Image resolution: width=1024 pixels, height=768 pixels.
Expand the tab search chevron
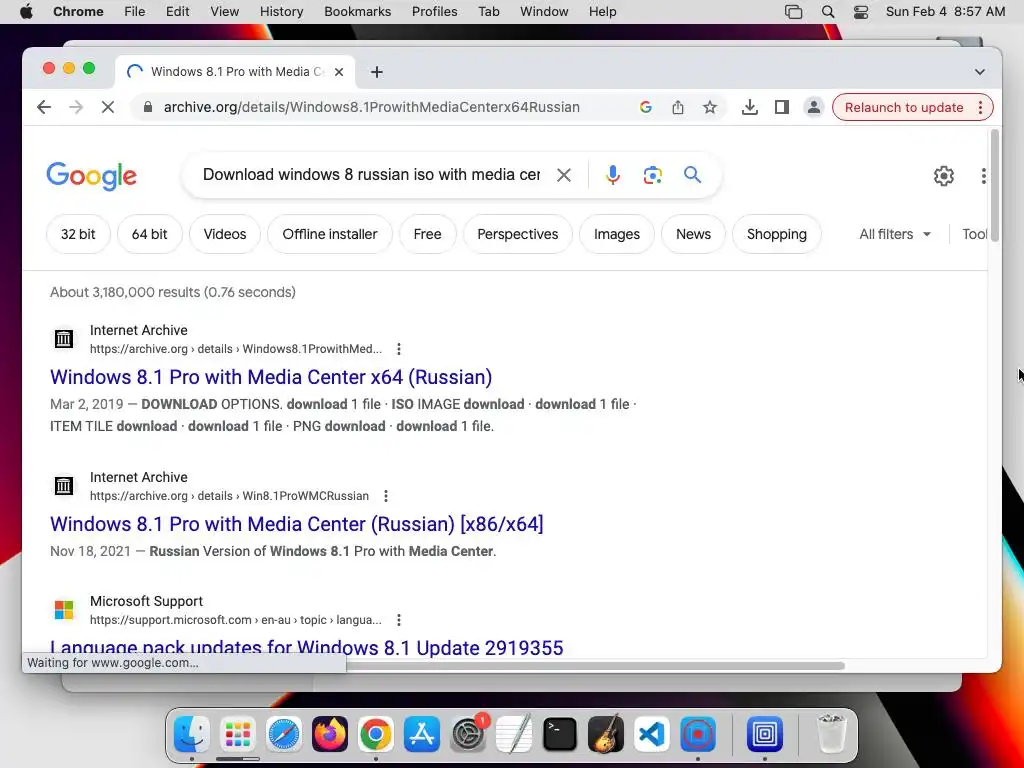click(x=980, y=72)
